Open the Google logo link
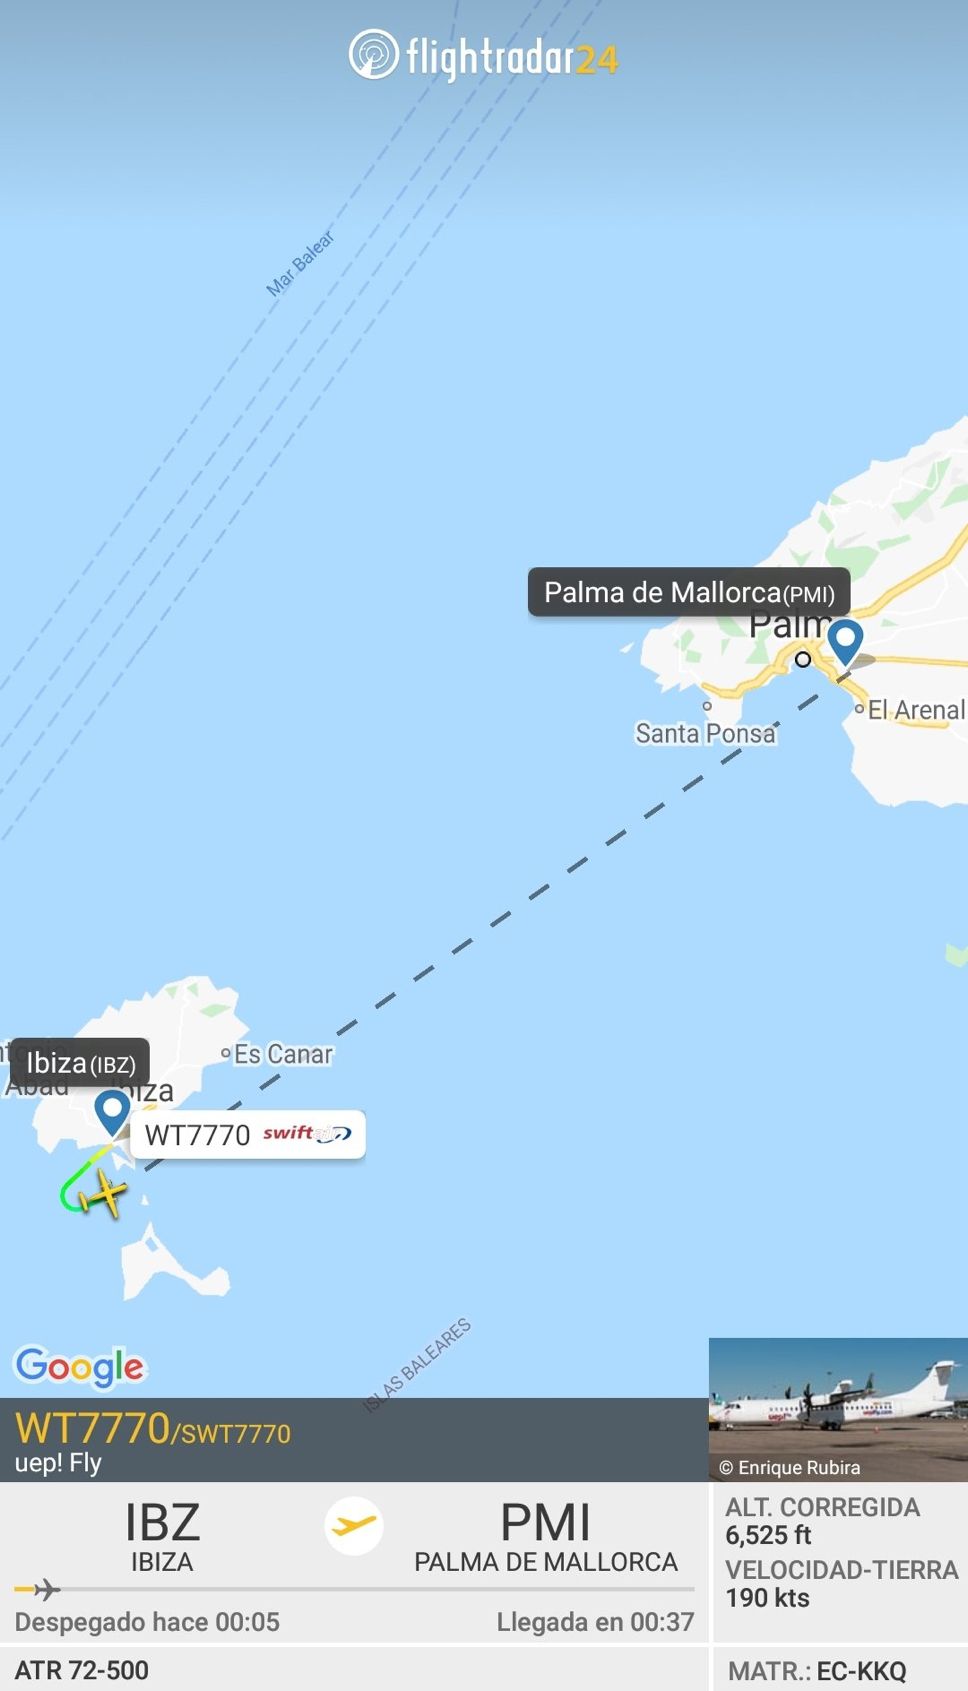The height and width of the screenshot is (1691, 968). coord(80,1366)
